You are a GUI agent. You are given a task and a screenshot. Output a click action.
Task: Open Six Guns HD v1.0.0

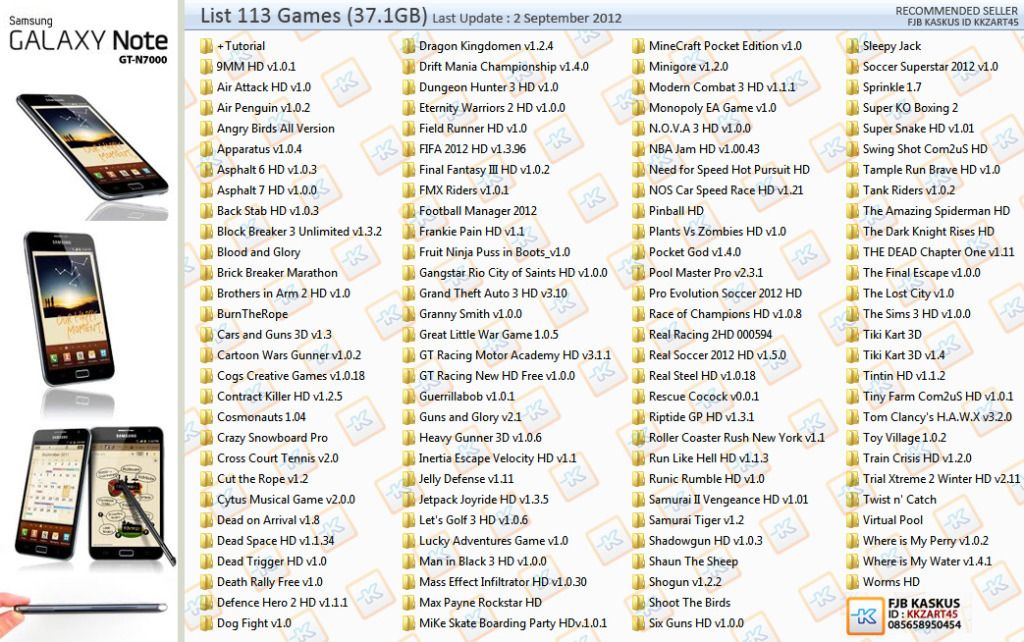pos(696,623)
